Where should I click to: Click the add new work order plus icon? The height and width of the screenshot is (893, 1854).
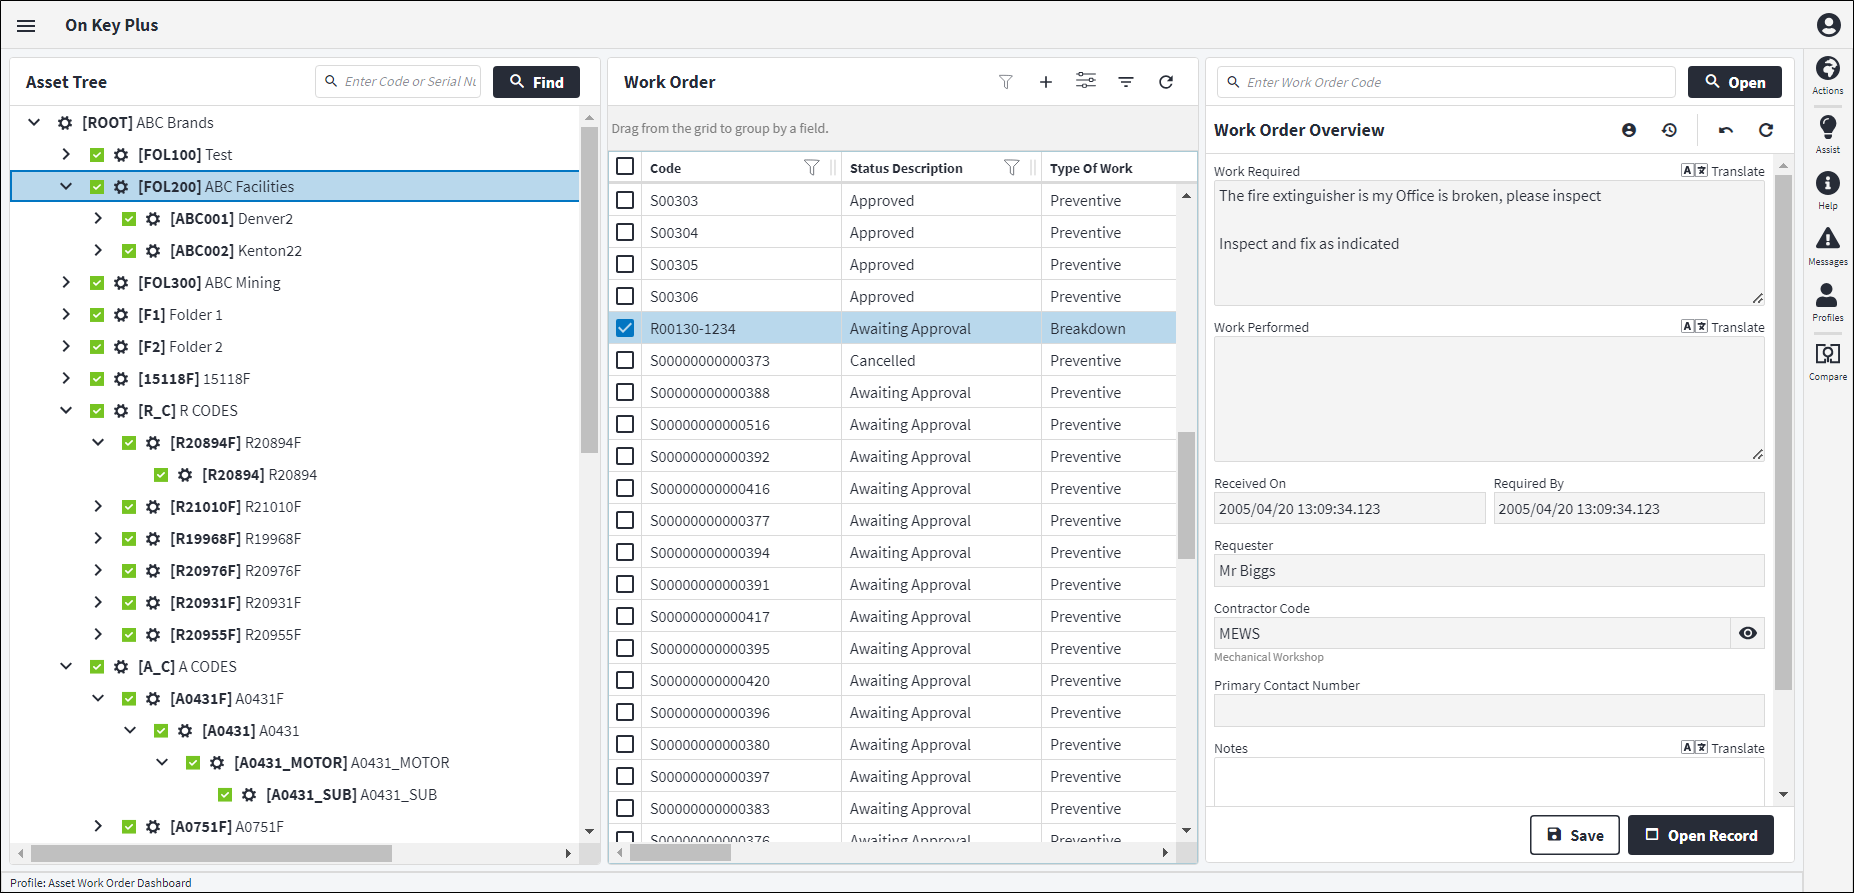click(1045, 82)
